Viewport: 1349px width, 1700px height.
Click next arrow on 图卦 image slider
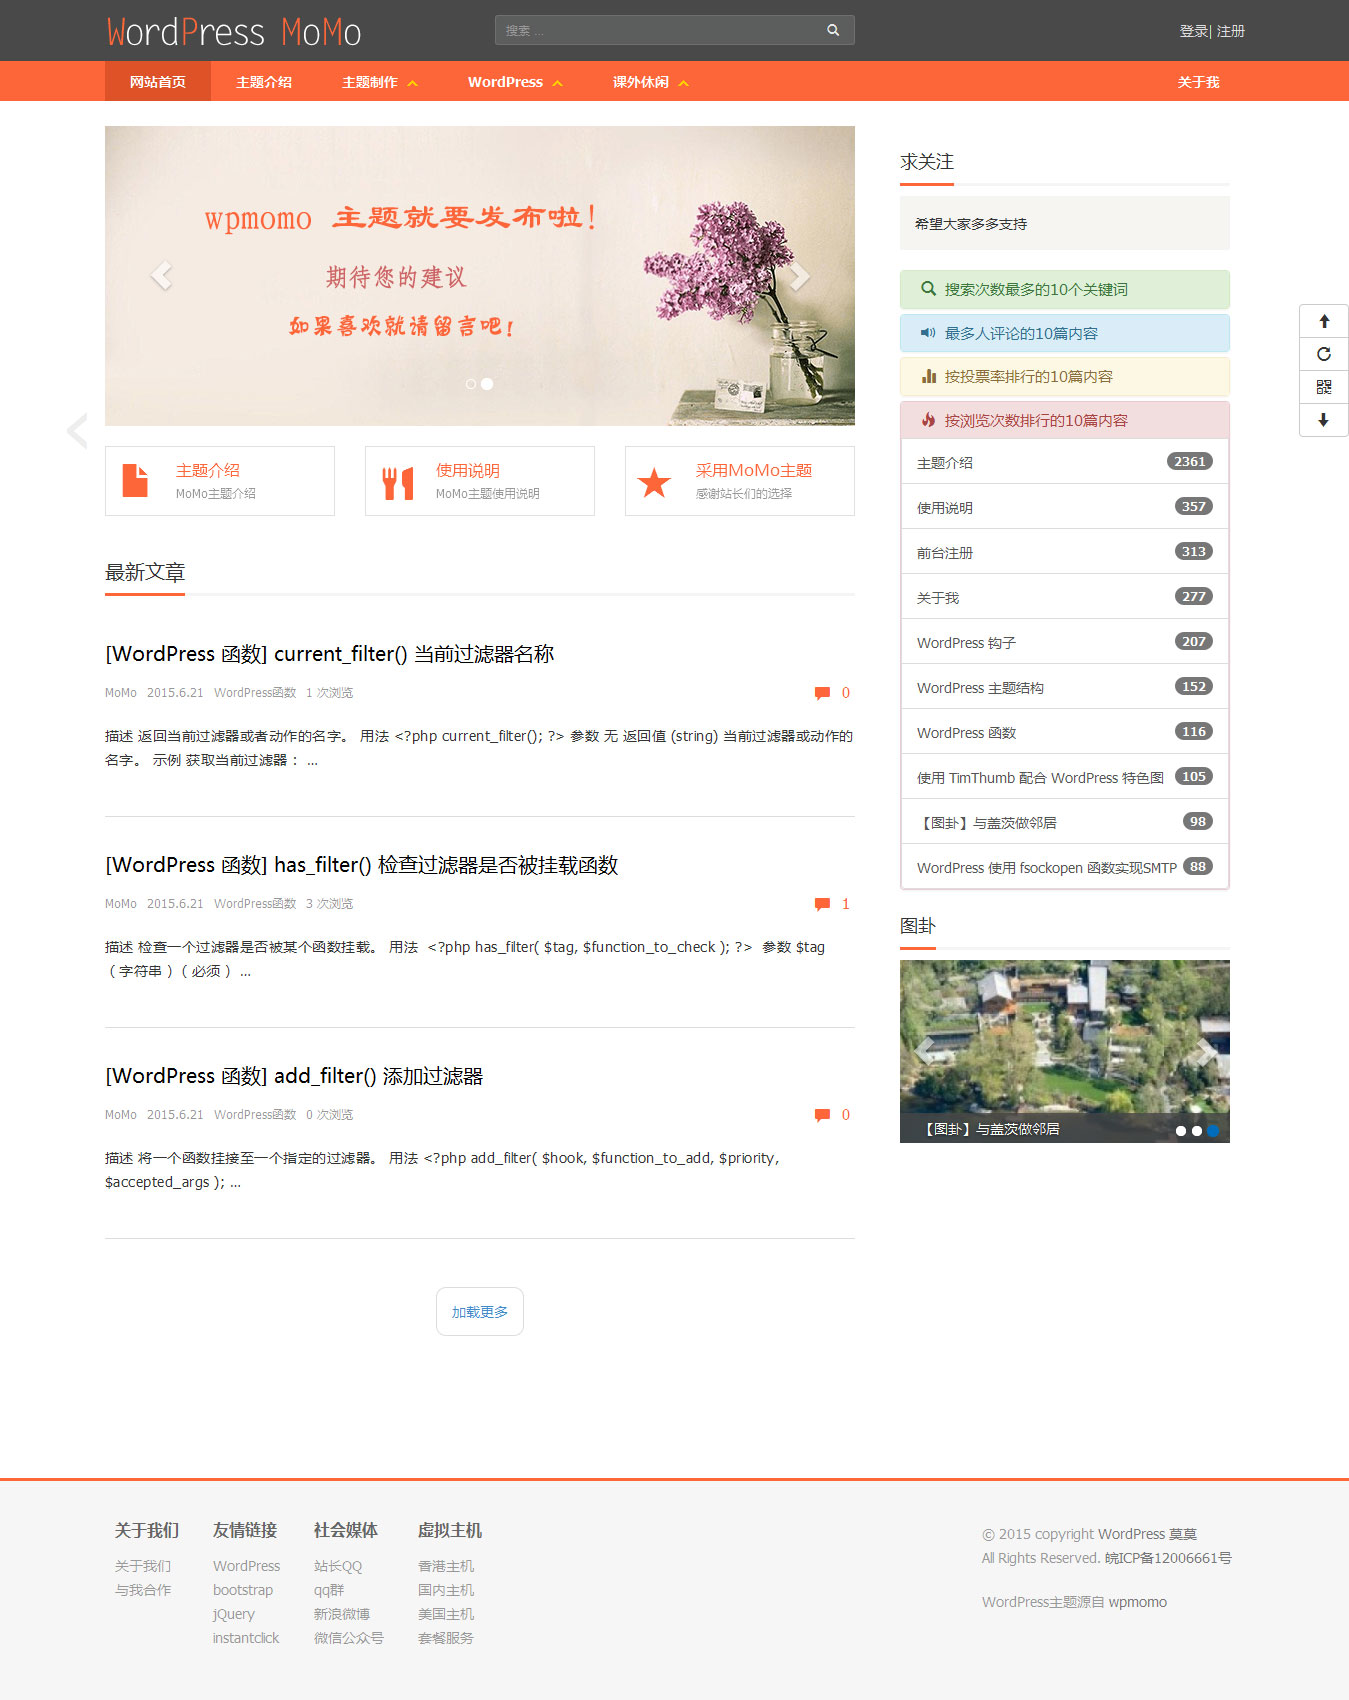(x=1206, y=1050)
